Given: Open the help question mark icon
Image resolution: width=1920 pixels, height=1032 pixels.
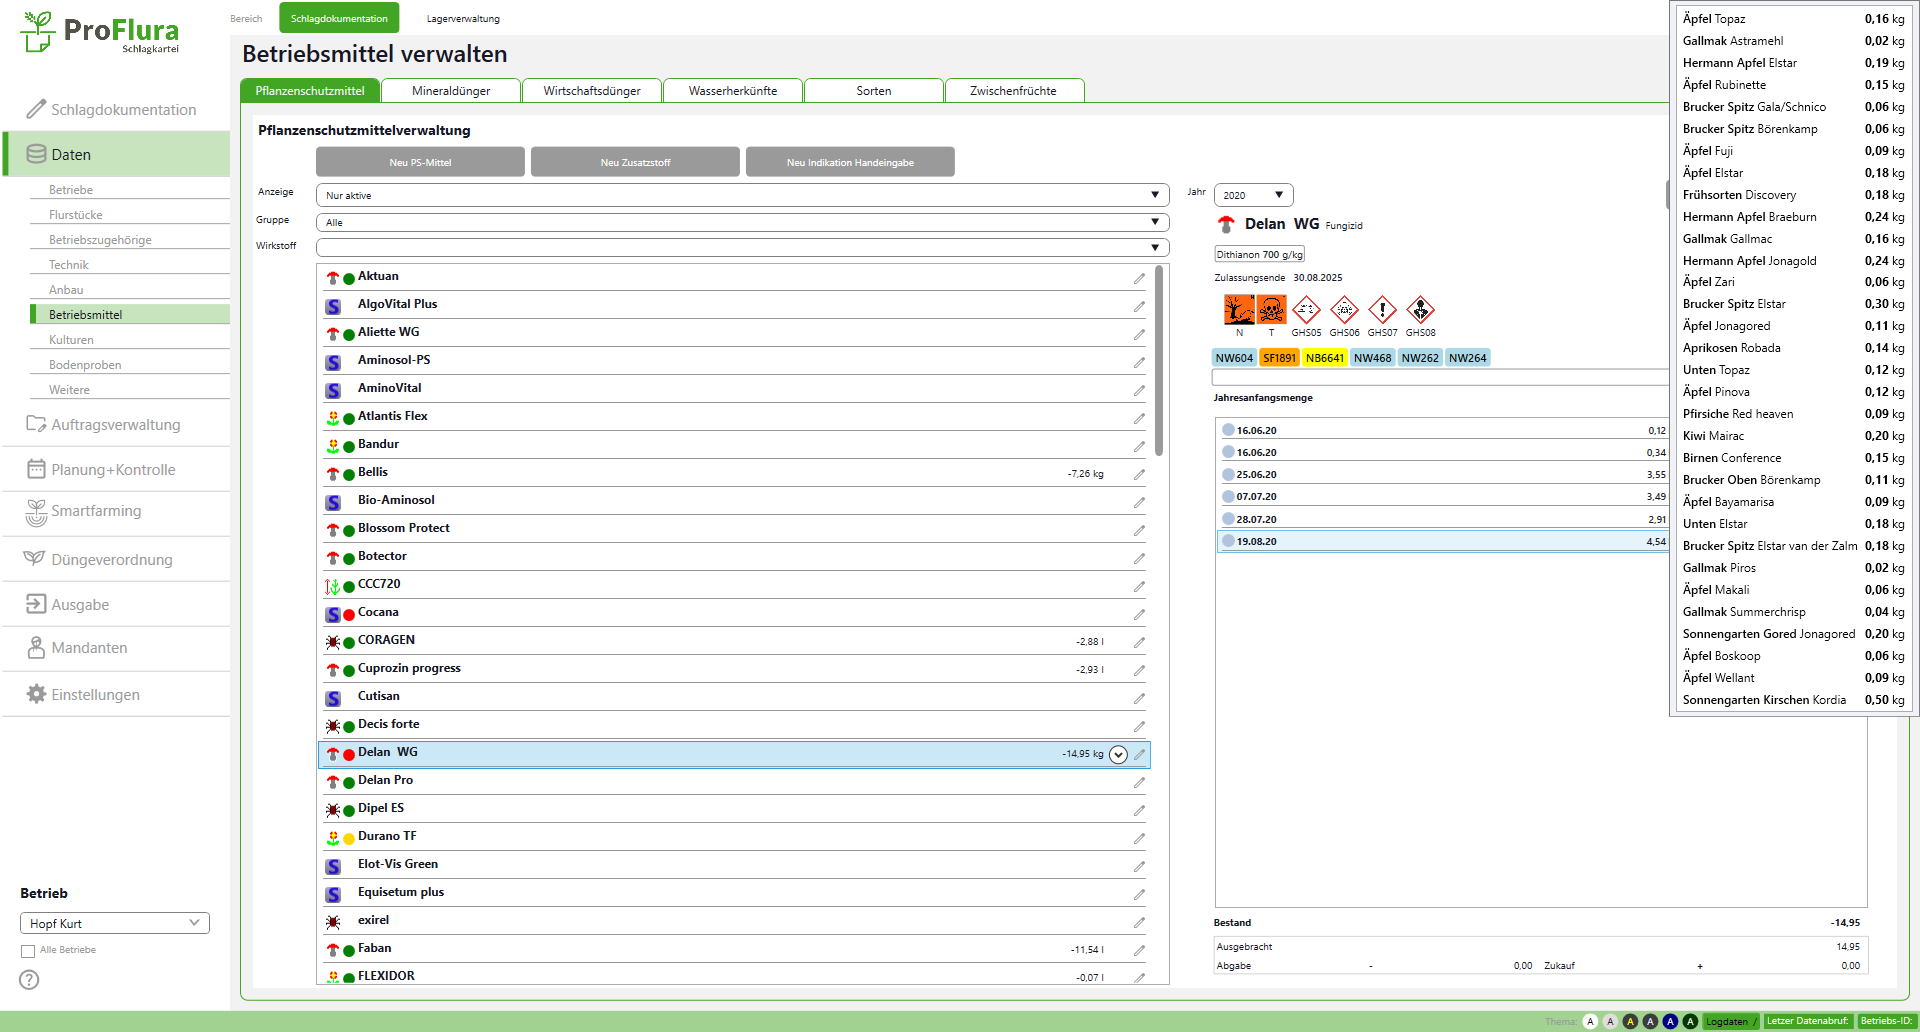Looking at the screenshot, I should point(29,980).
